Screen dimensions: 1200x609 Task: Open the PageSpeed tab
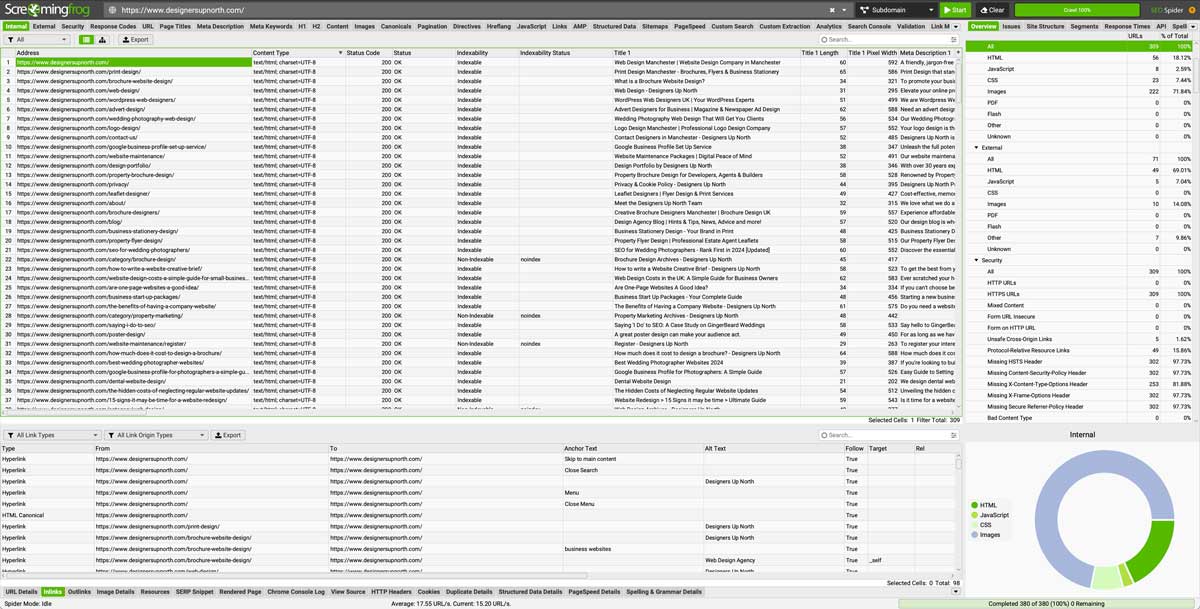689,26
